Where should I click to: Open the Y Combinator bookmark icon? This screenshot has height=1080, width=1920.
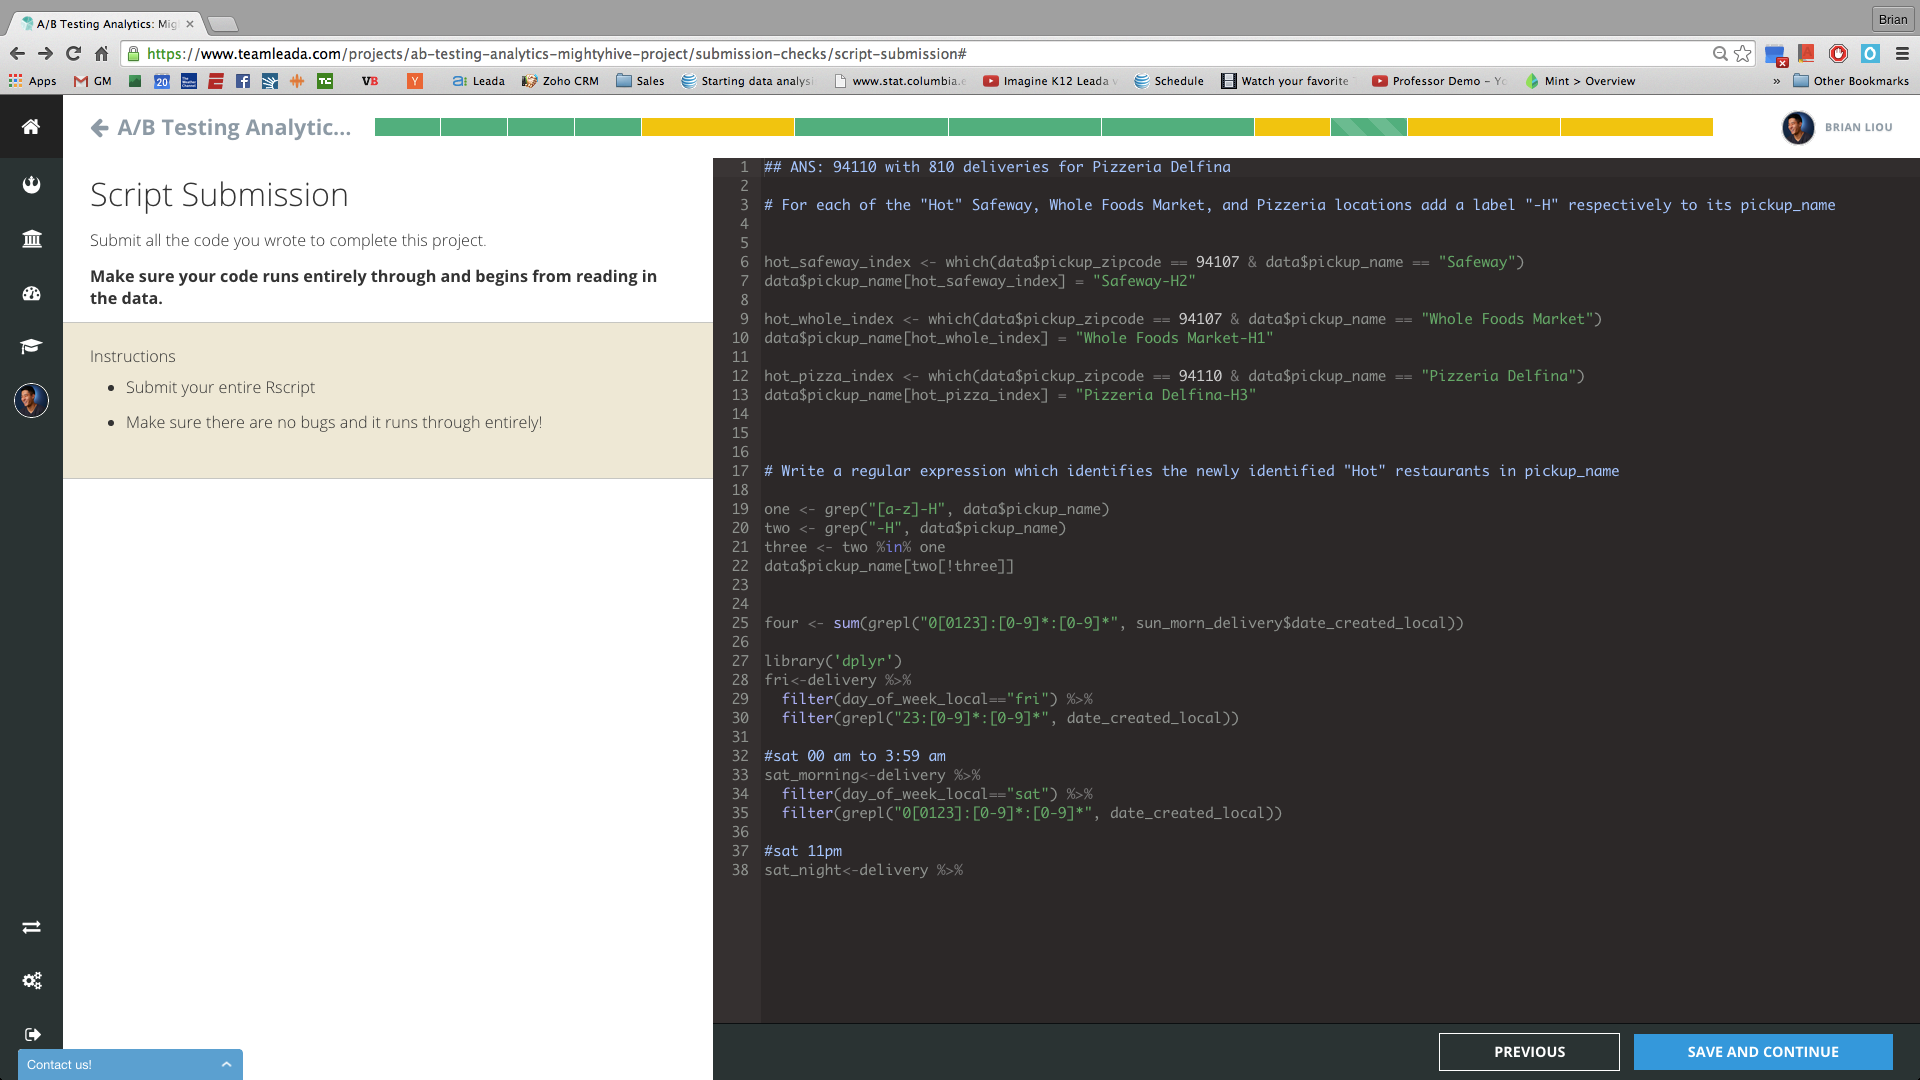pos(414,81)
